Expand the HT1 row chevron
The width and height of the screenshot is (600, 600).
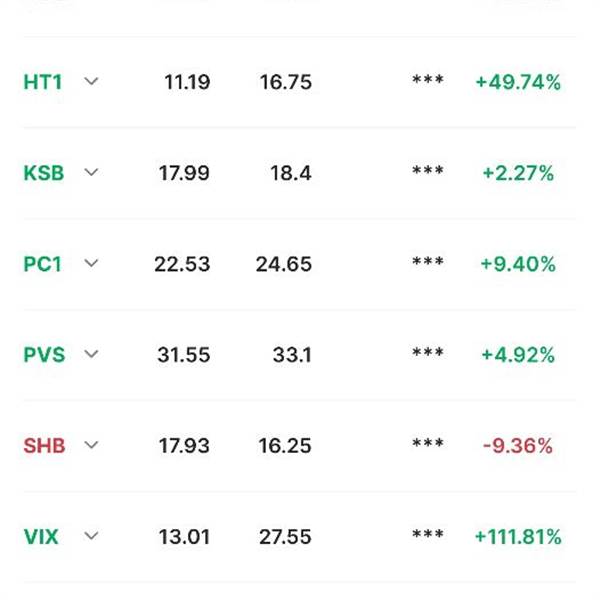click(x=91, y=82)
